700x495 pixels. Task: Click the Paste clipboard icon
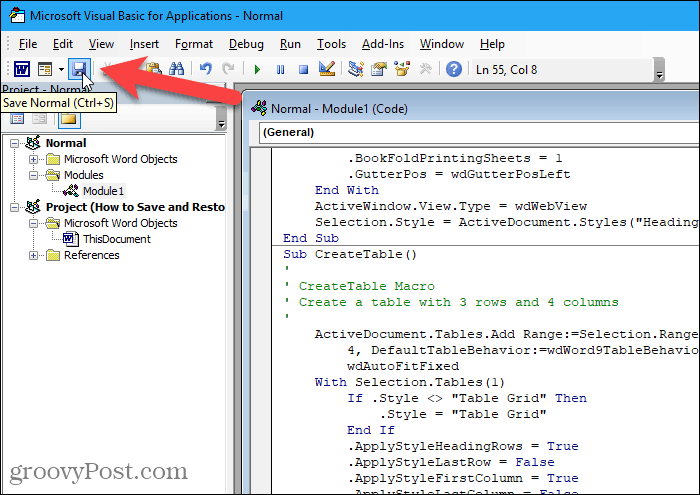(x=154, y=69)
